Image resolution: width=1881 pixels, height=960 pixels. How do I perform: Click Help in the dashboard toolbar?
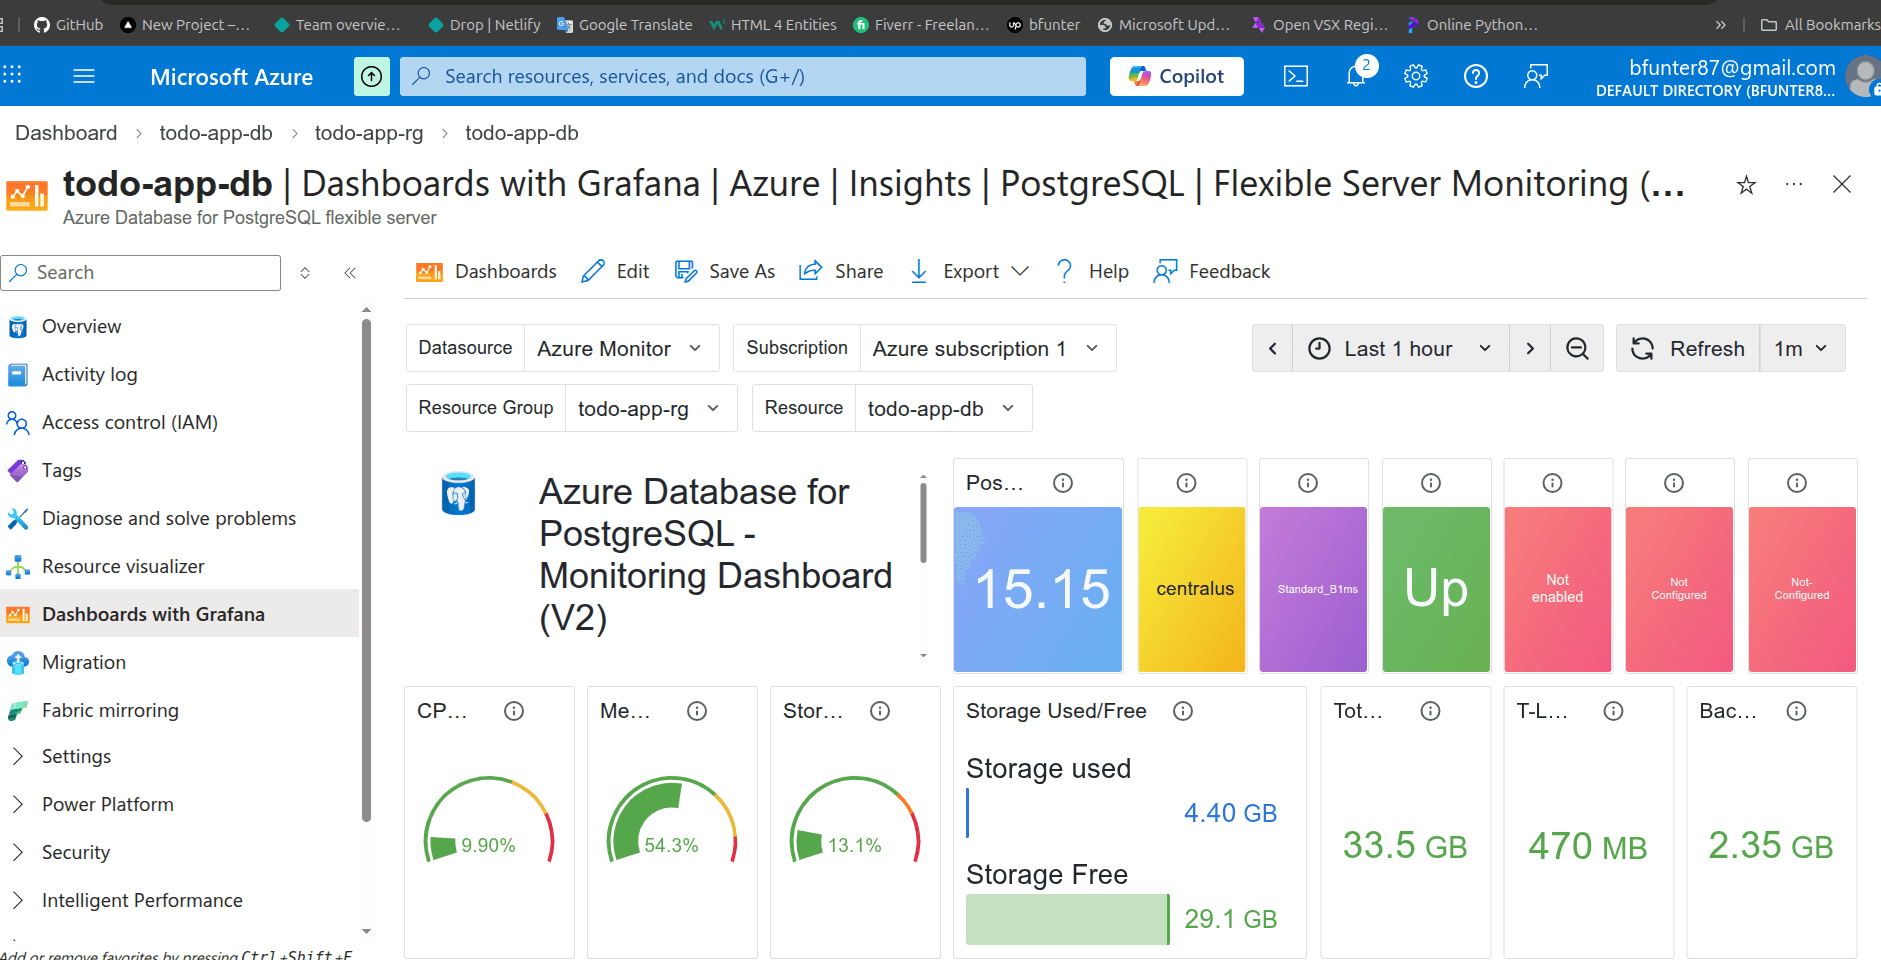(1092, 272)
